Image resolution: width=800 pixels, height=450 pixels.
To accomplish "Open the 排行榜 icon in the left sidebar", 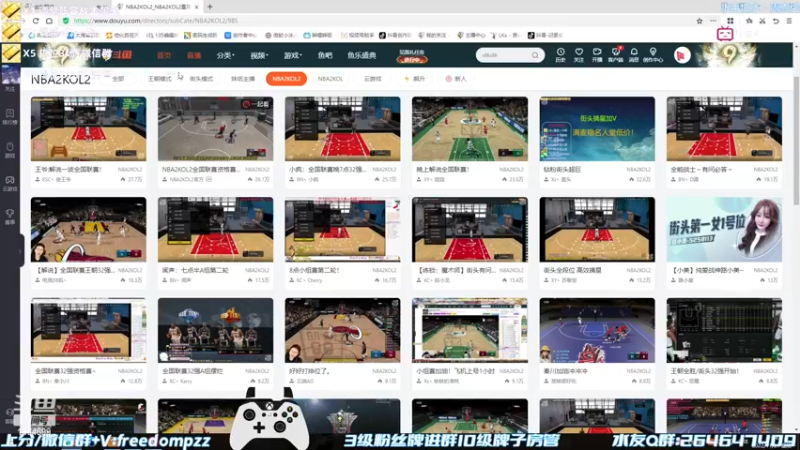I will click(10, 117).
